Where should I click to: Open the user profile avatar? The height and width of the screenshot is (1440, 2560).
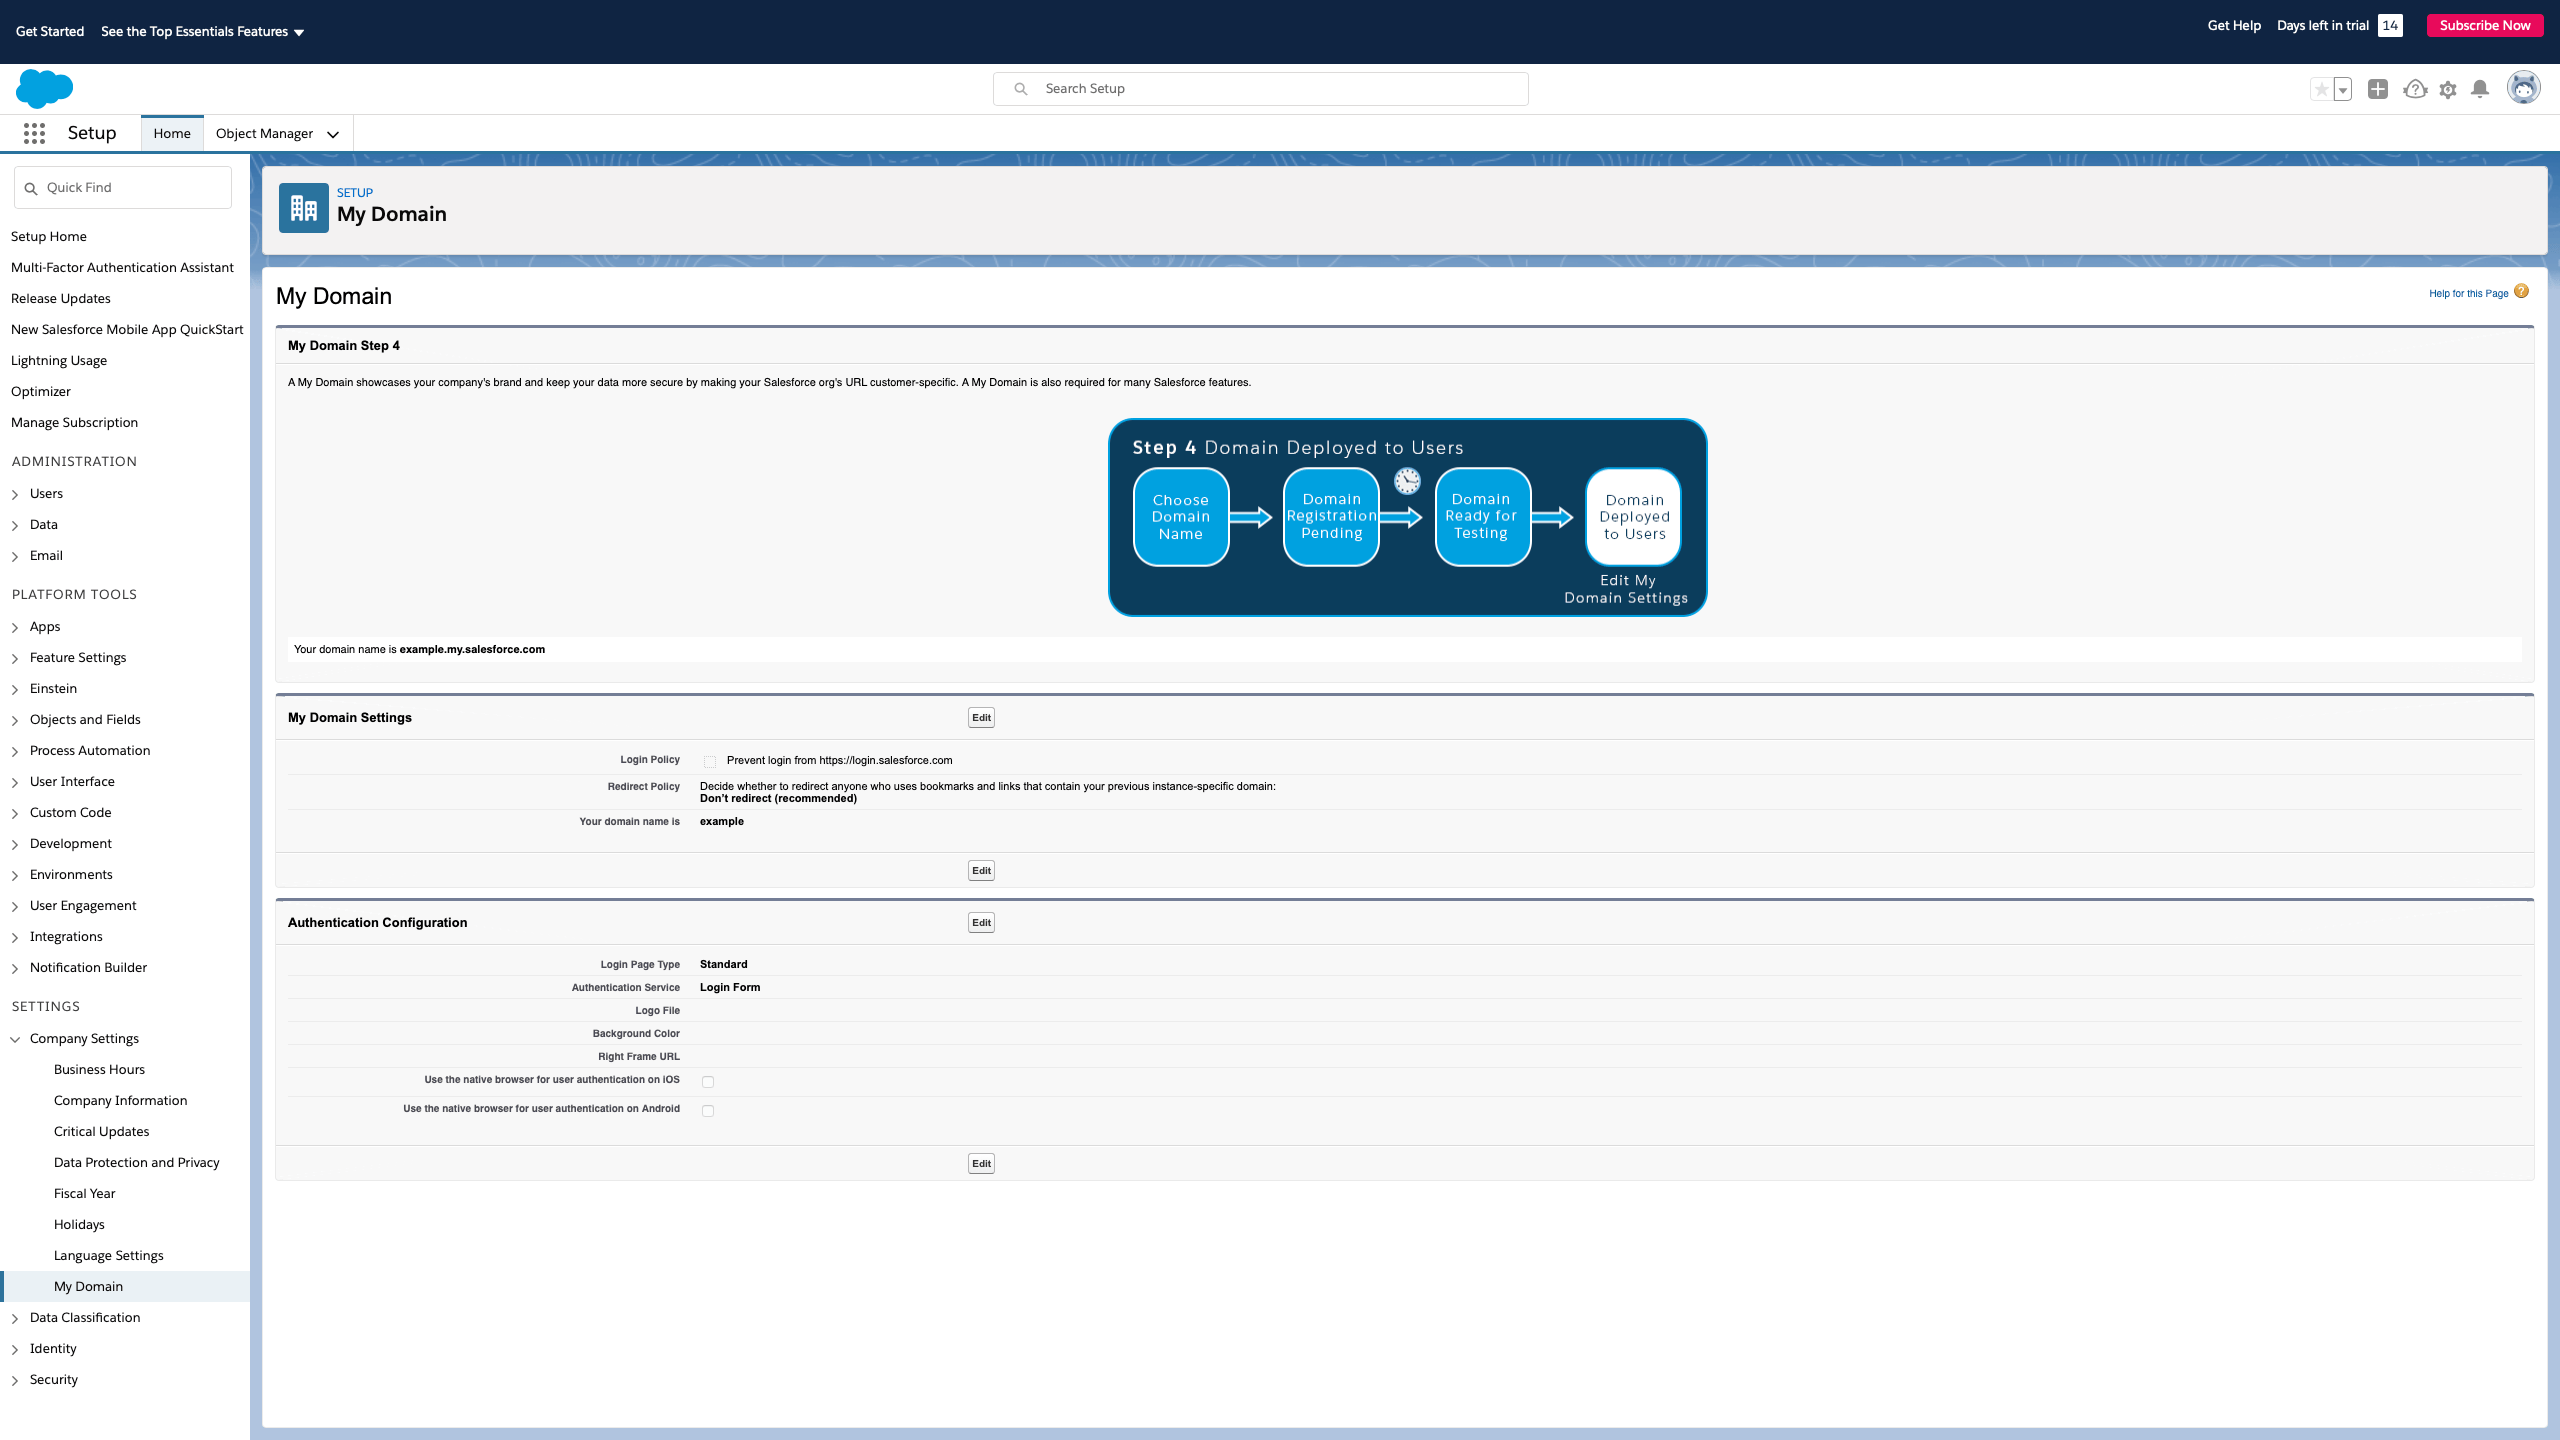(x=2523, y=88)
